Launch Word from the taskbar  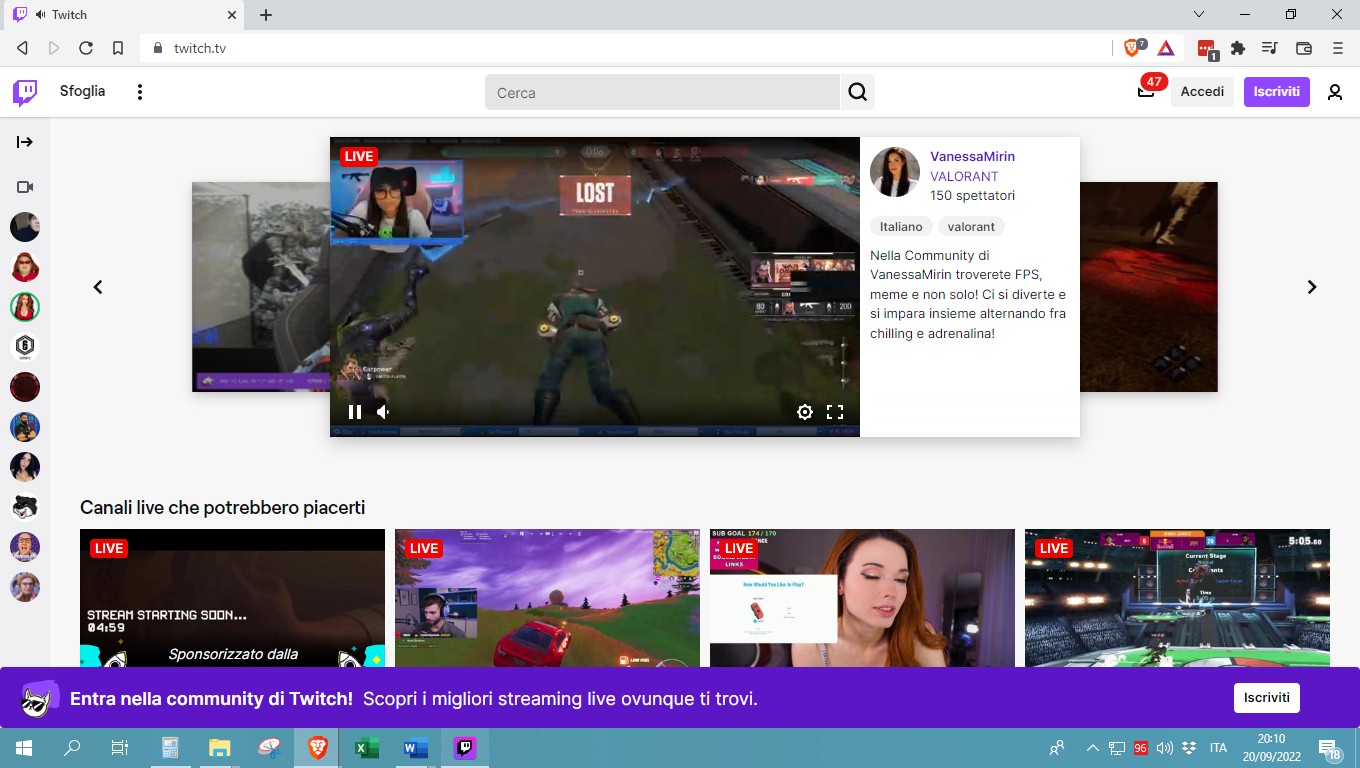415,748
